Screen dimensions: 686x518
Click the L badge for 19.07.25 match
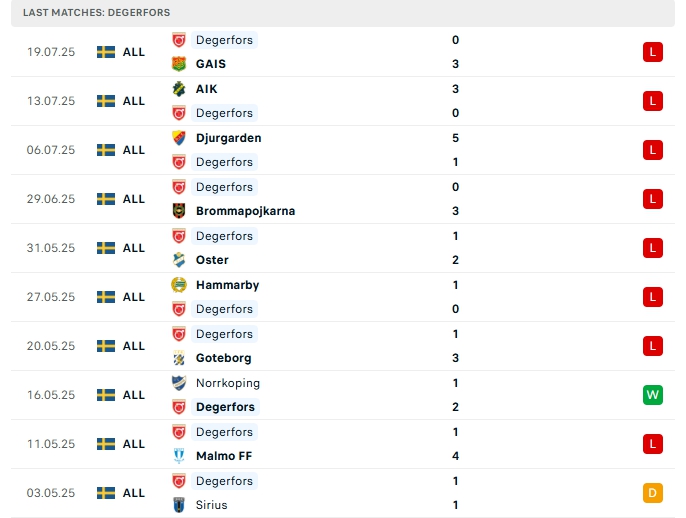pyautogui.click(x=653, y=52)
